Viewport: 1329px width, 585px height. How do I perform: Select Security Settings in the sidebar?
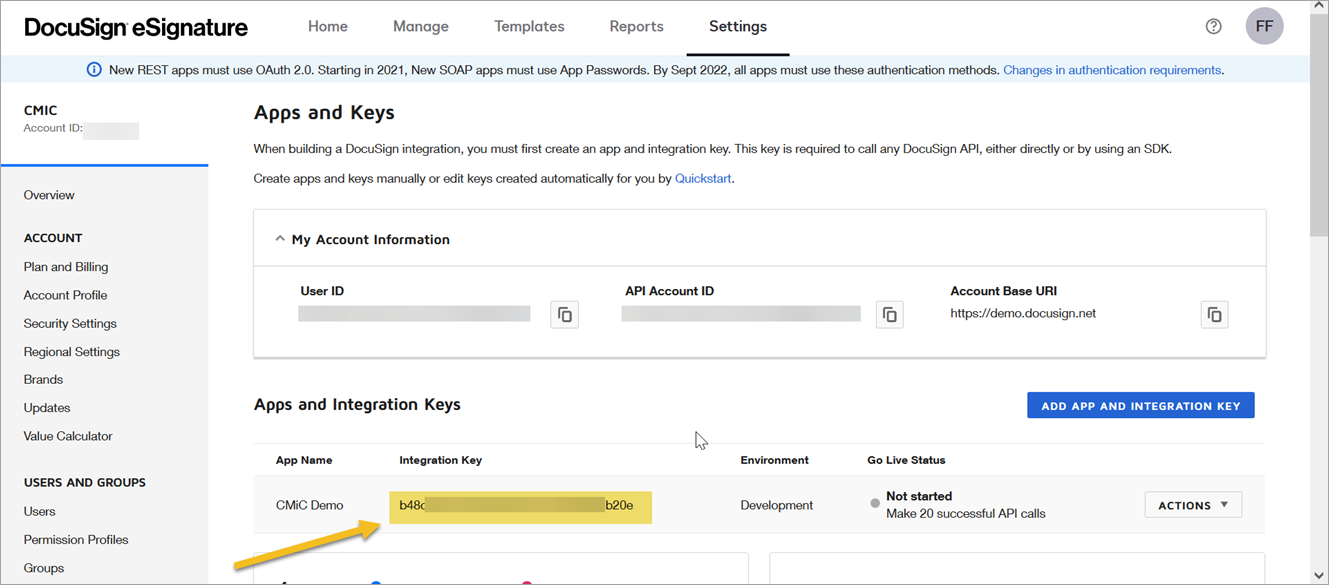point(70,324)
